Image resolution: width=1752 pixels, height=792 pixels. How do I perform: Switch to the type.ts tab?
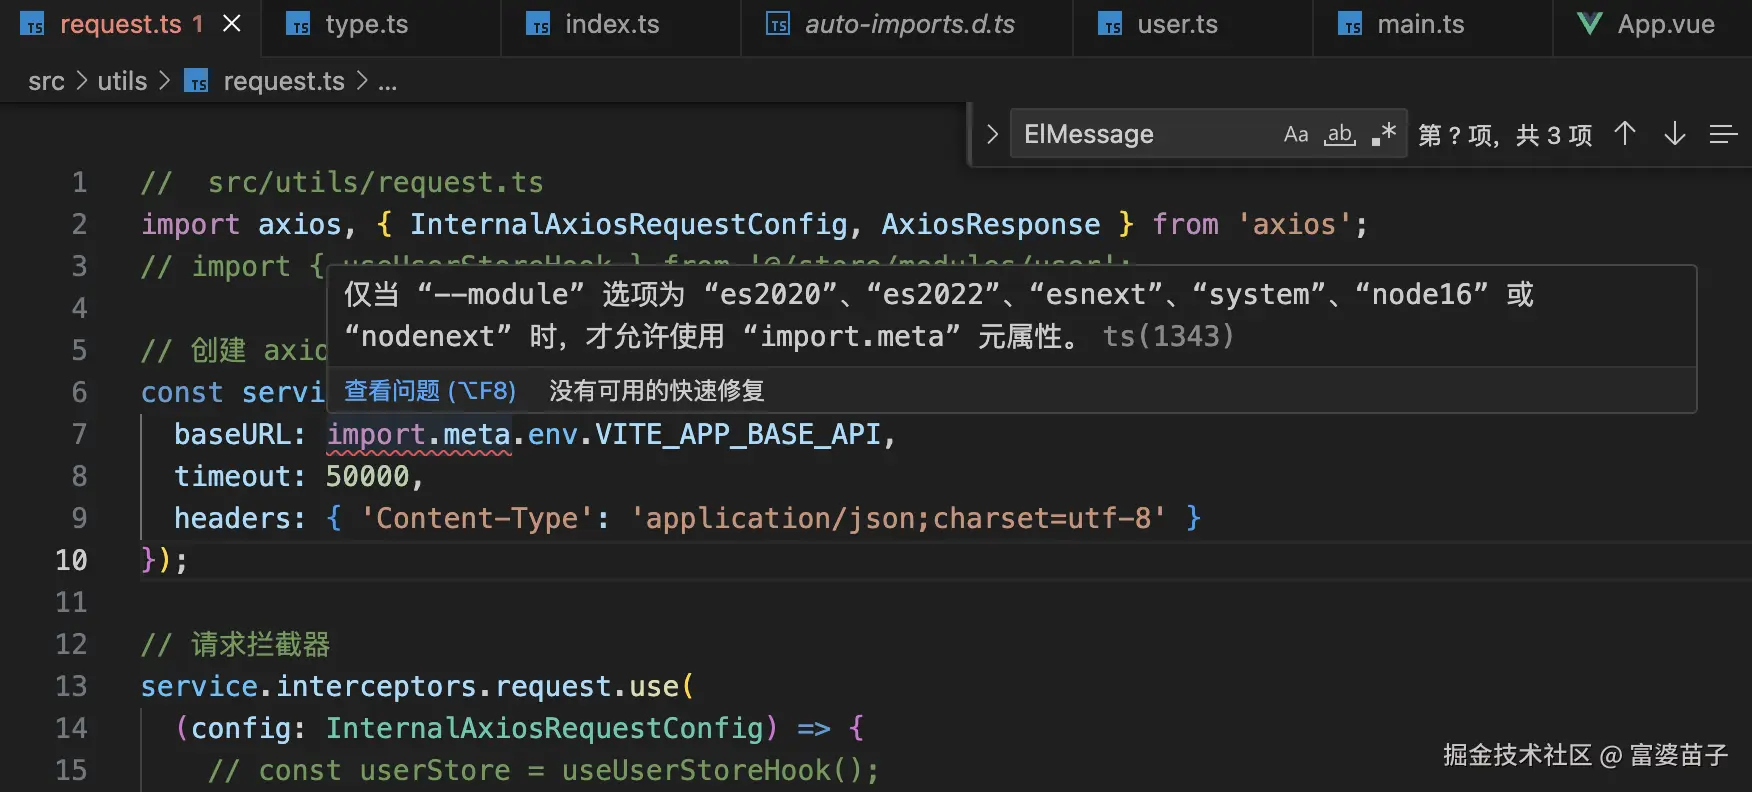tap(366, 25)
